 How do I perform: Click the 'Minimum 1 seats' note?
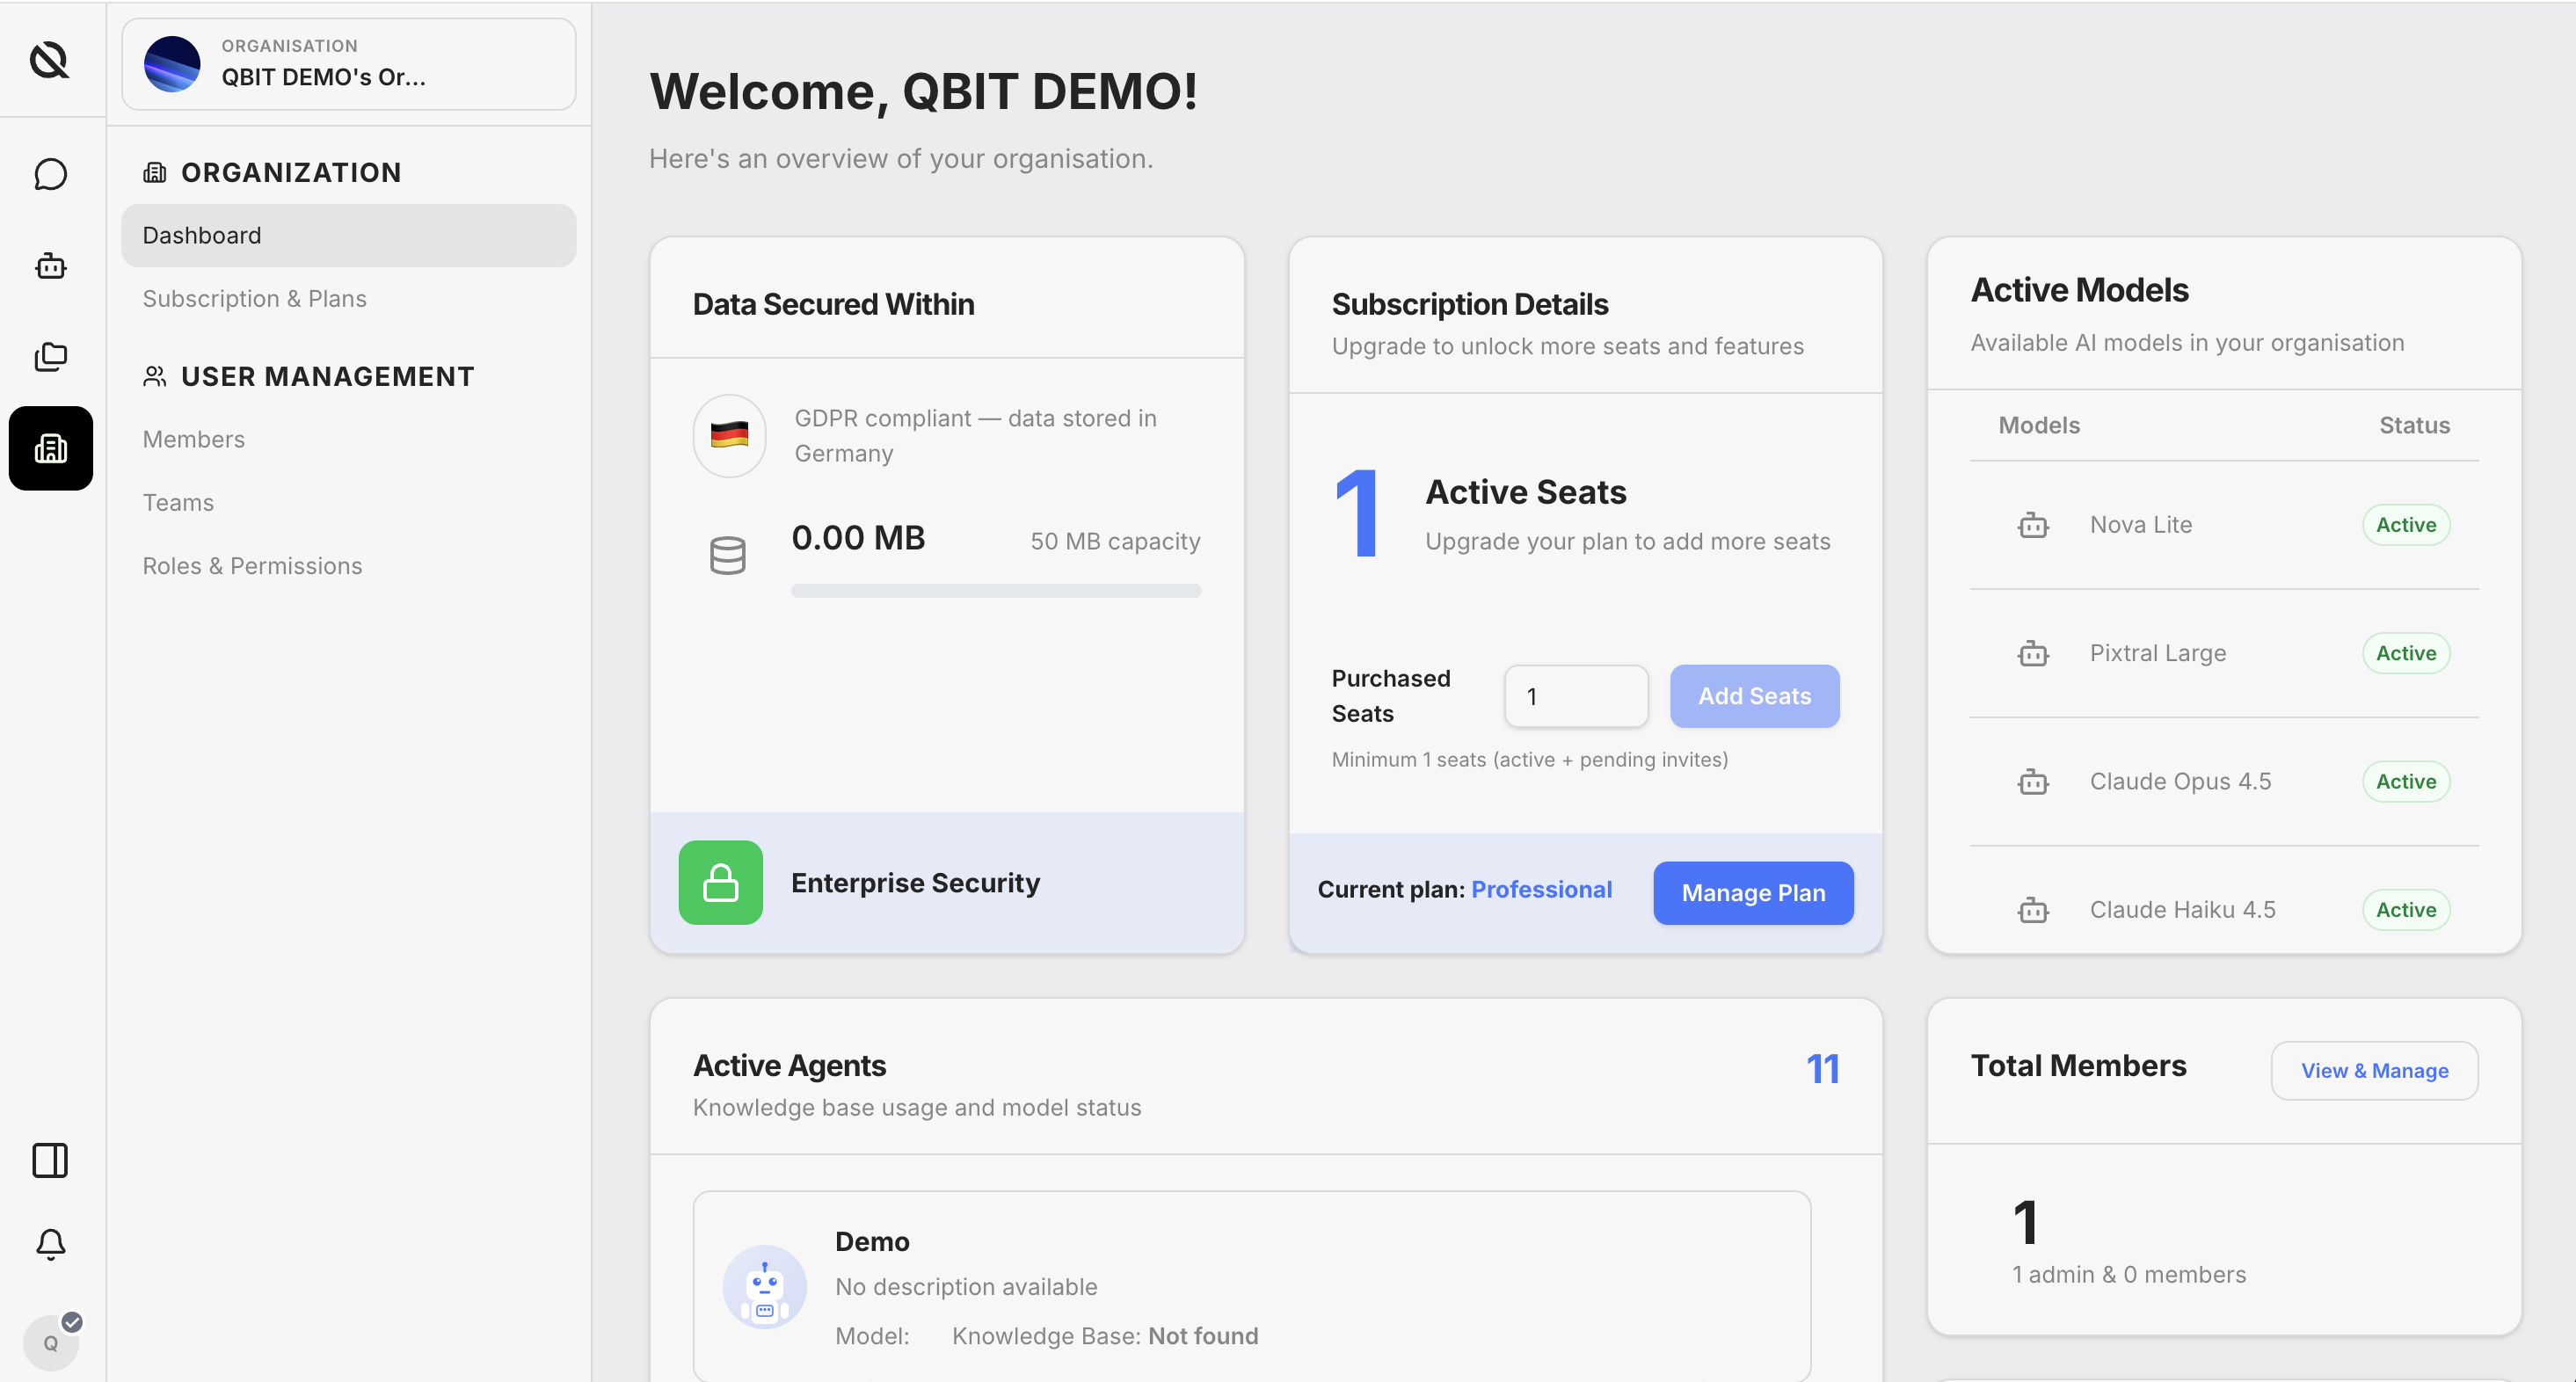click(x=1529, y=759)
